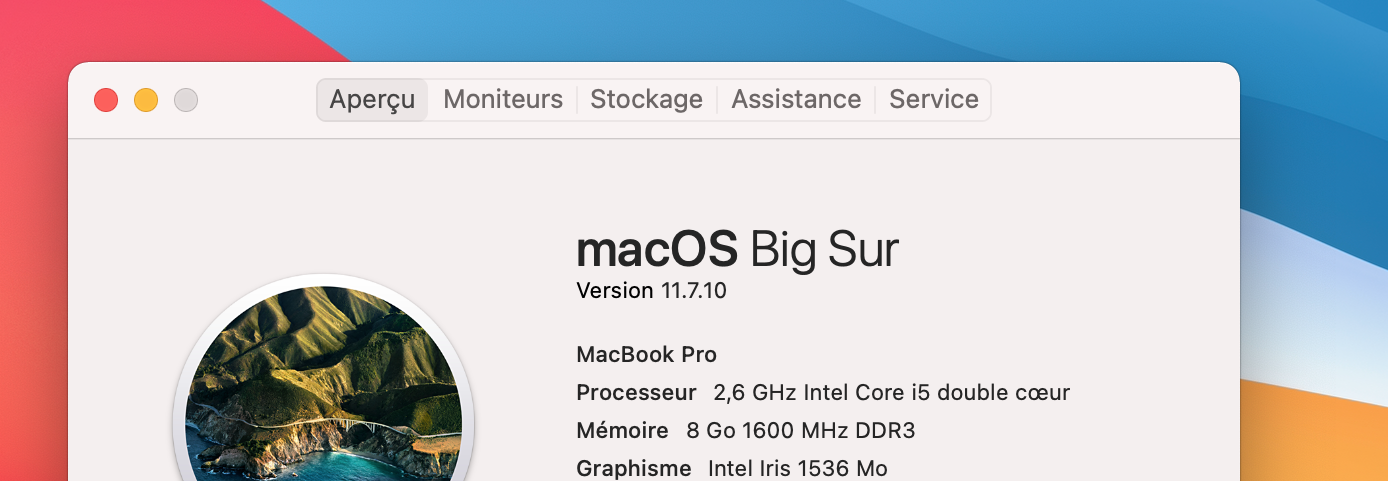Click empty title bar beside the Service tab
Screen dimensions: 1388x481
coord(1110,100)
